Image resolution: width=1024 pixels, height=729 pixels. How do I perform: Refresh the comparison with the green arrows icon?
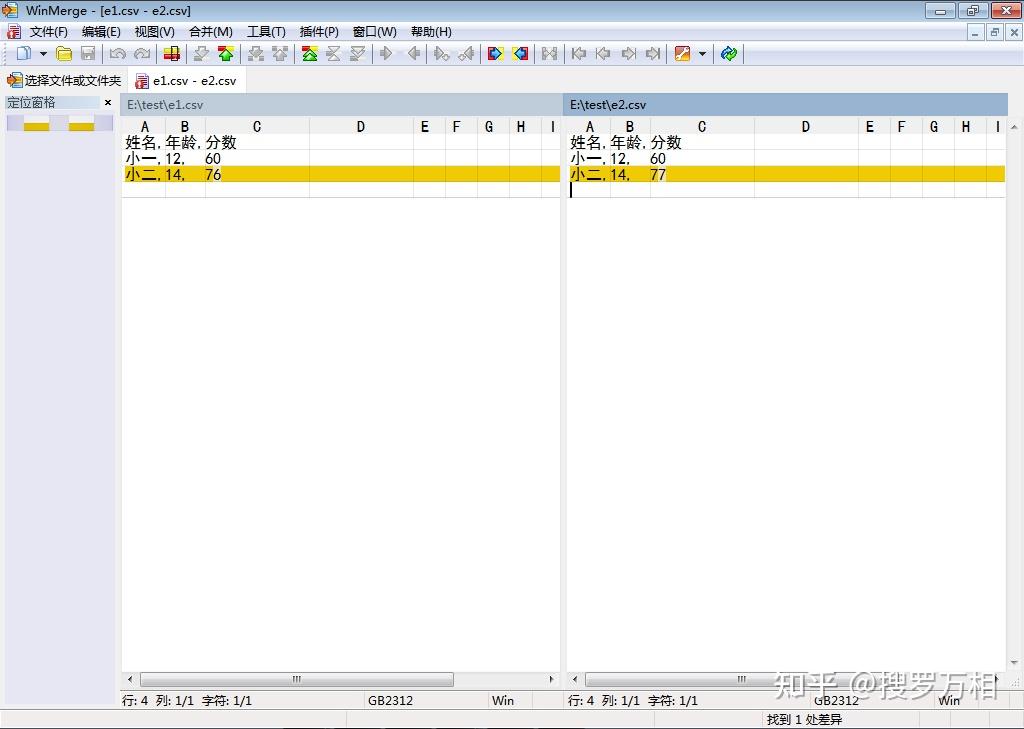[x=729, y=53]
